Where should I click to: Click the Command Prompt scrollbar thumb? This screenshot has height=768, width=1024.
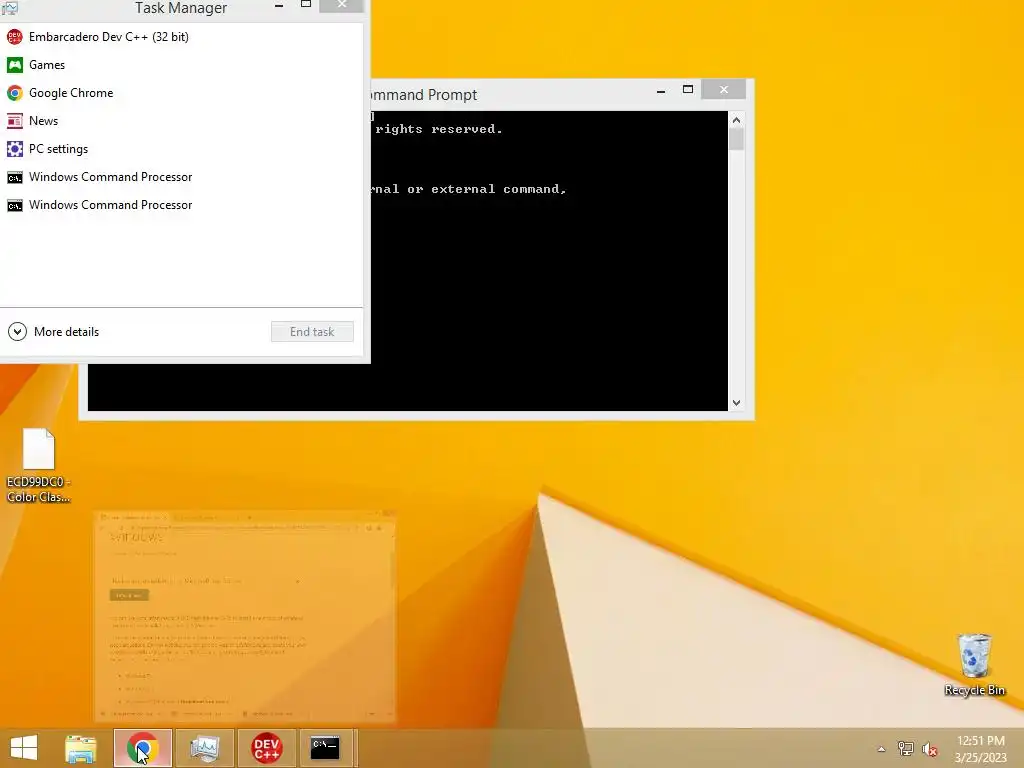(x=737, y=139)
